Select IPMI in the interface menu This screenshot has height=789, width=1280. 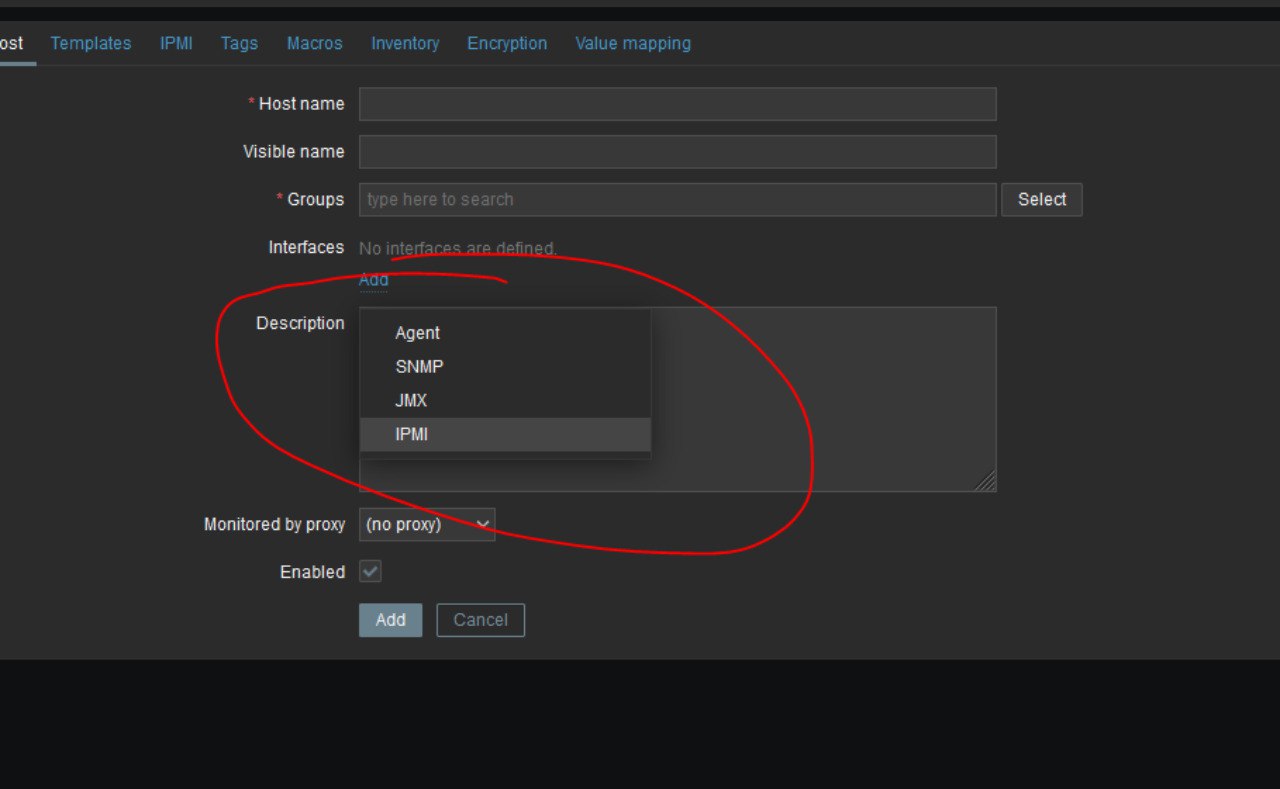tap(505, 435)
